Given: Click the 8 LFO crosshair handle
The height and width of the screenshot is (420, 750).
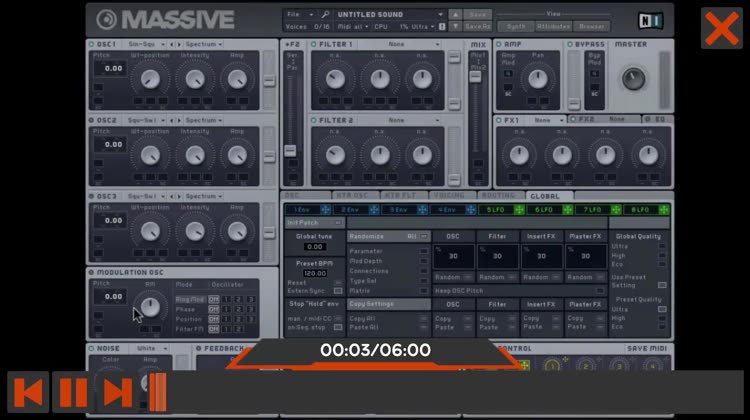Looking at the screenshot, I should [664, 210].
